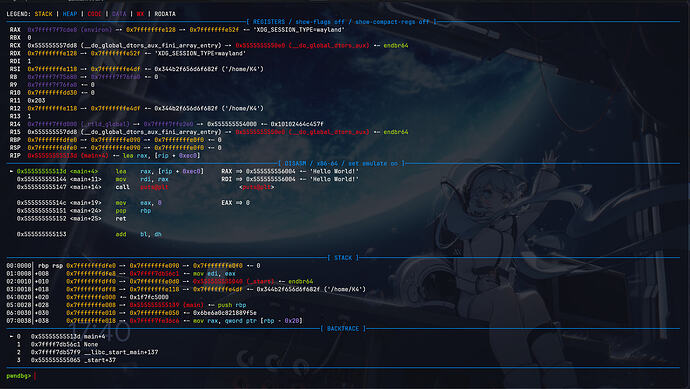Click DATA in the LEGEND line
Image resolution: width=690 pixels, height=389 pixels.
119,14
